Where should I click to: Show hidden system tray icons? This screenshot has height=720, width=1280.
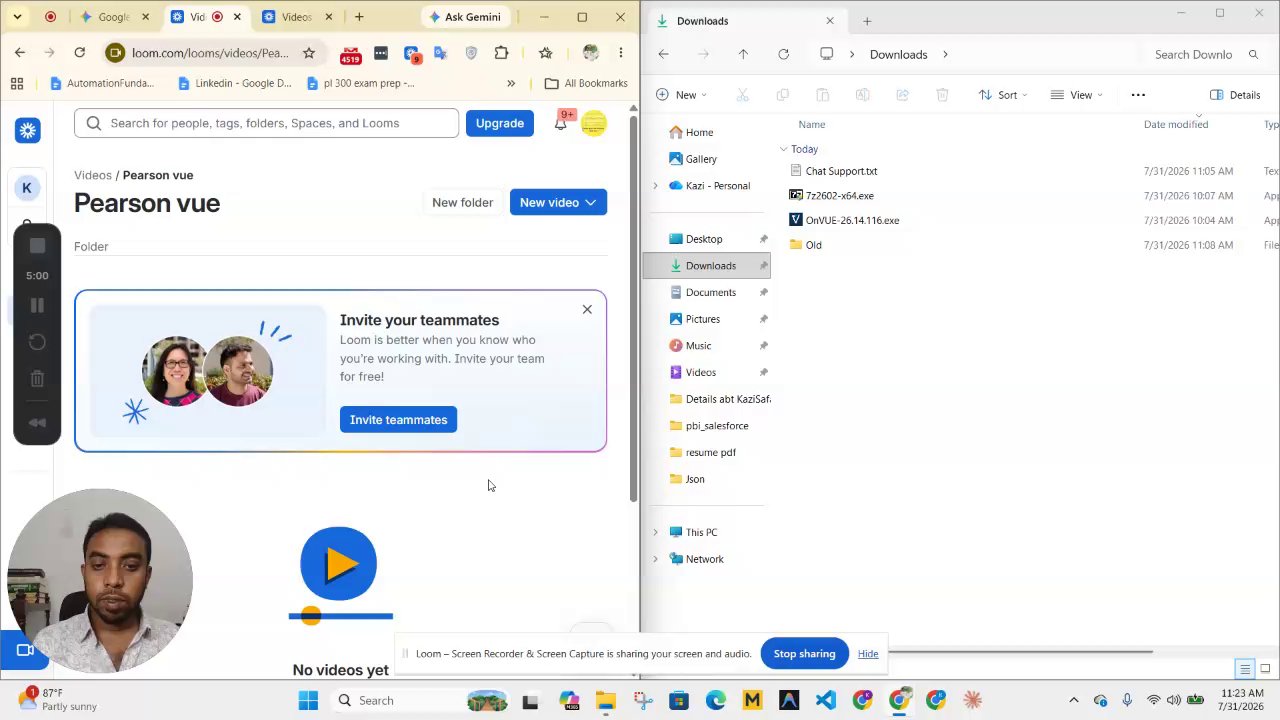1074,700
